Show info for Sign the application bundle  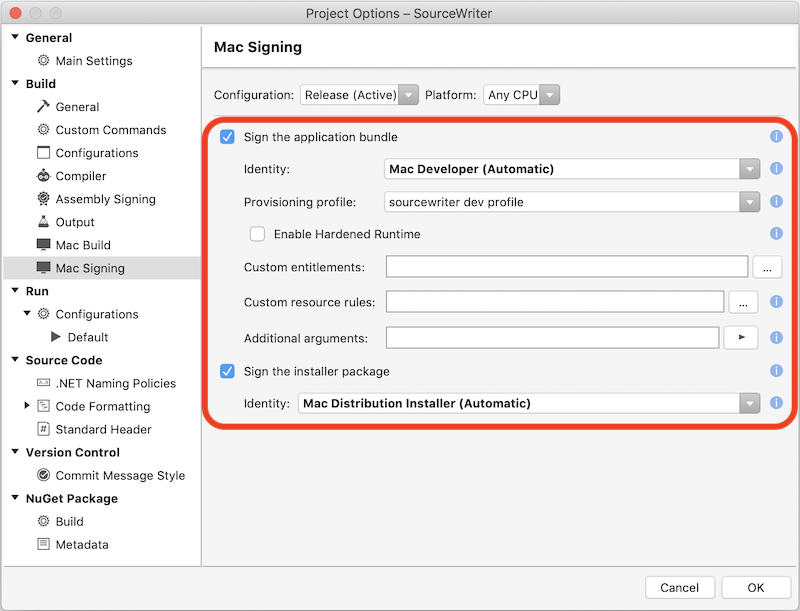click(x=776, y=136)
